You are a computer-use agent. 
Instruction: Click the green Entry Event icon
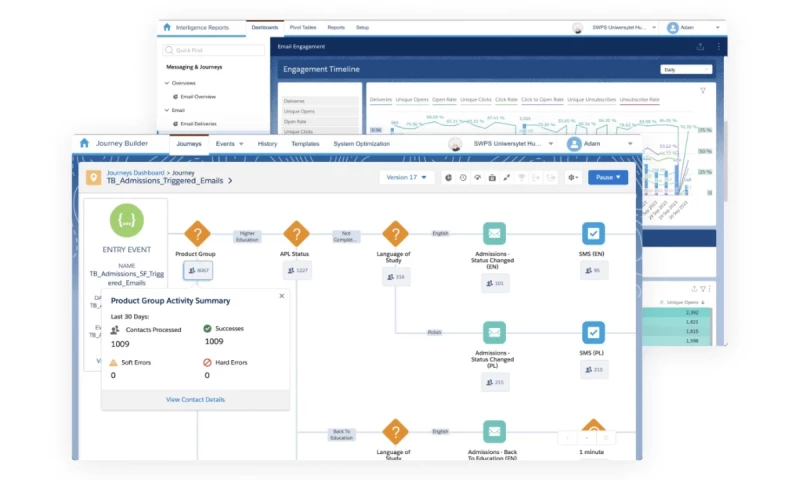pos(127,220)
